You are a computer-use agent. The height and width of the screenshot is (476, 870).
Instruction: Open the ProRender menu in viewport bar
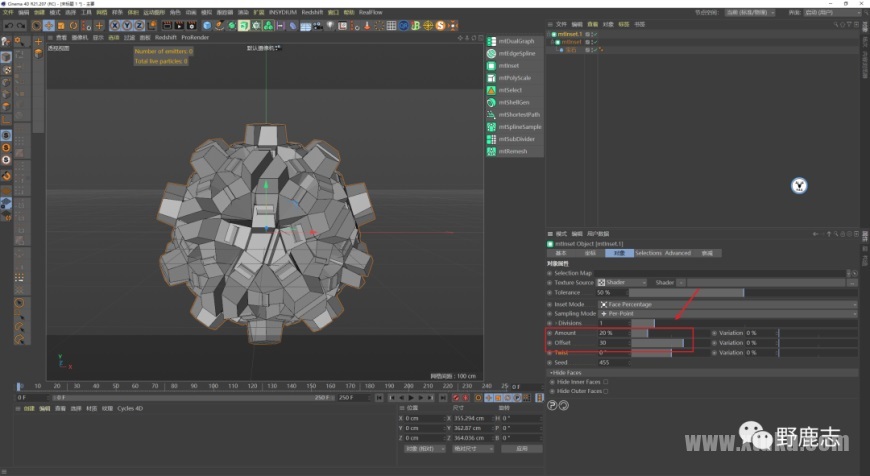[x=195, y=37]
